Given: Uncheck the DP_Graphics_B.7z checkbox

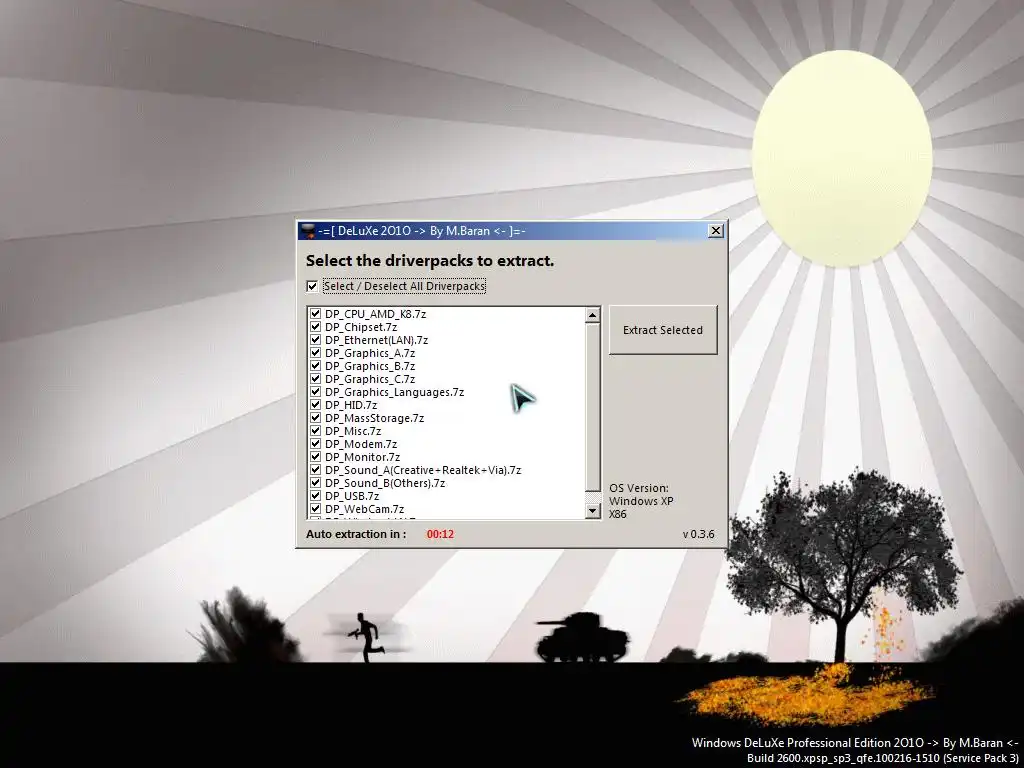Looking at the screenshot, I should tap(315, 366).
